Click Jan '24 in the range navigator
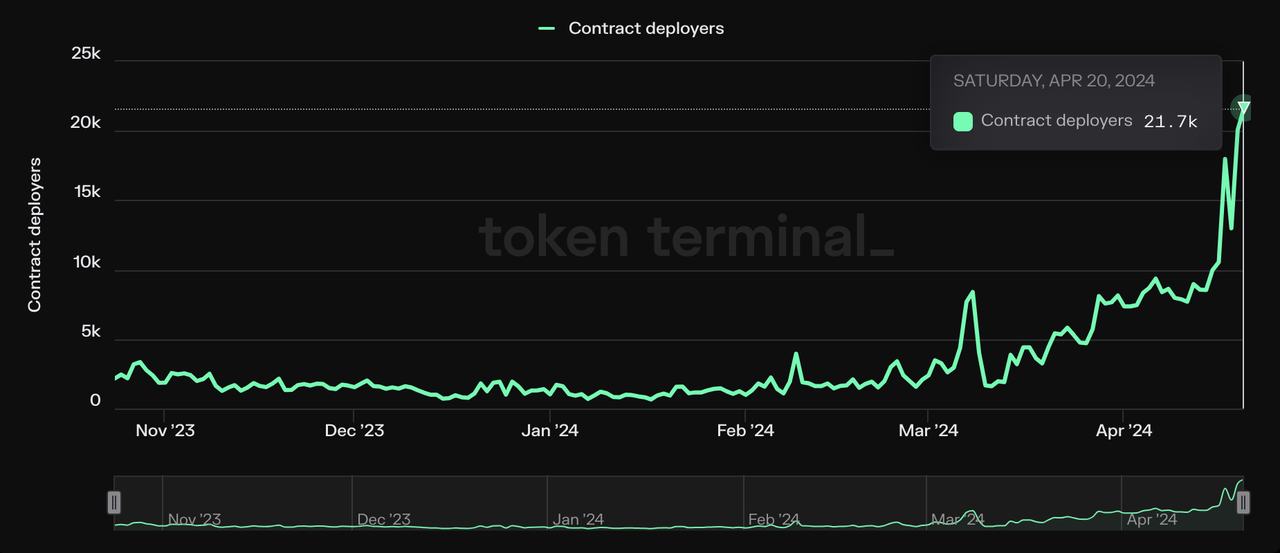The image size is (1280, 553). point(579,519)
